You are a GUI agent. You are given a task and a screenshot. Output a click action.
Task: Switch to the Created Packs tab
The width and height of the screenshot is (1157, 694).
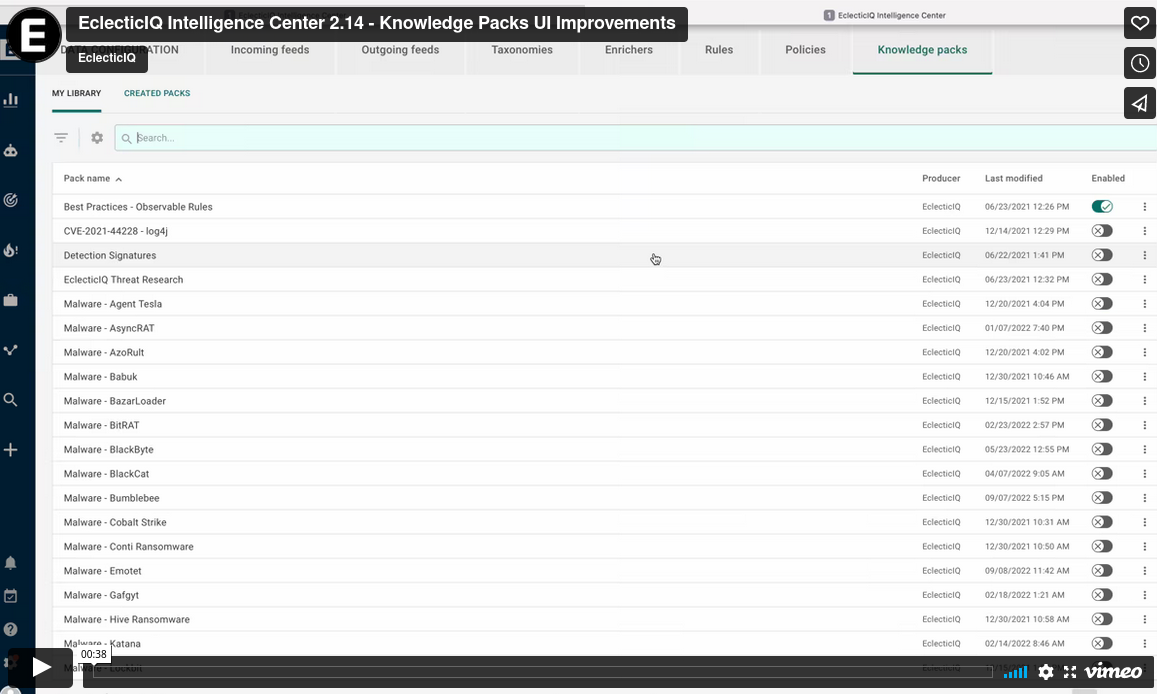click(157, 93)
